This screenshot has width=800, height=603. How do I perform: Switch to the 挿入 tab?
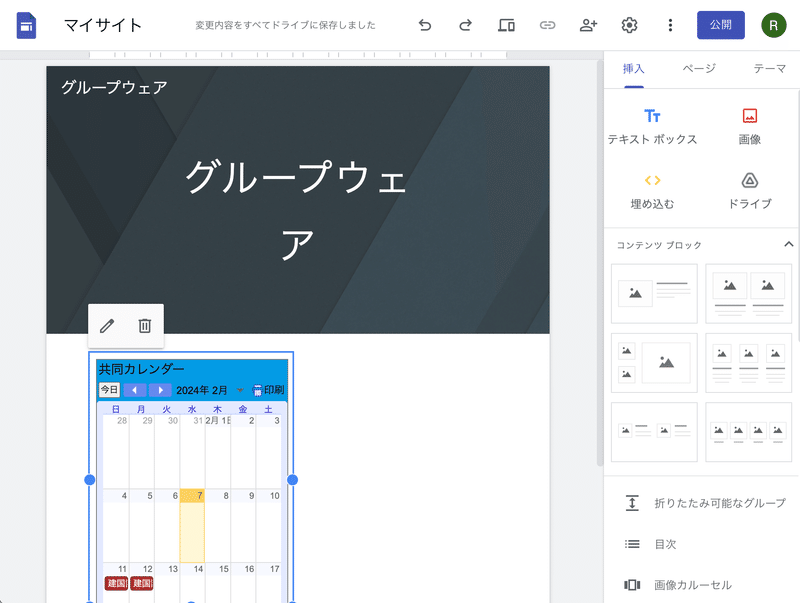634,69
